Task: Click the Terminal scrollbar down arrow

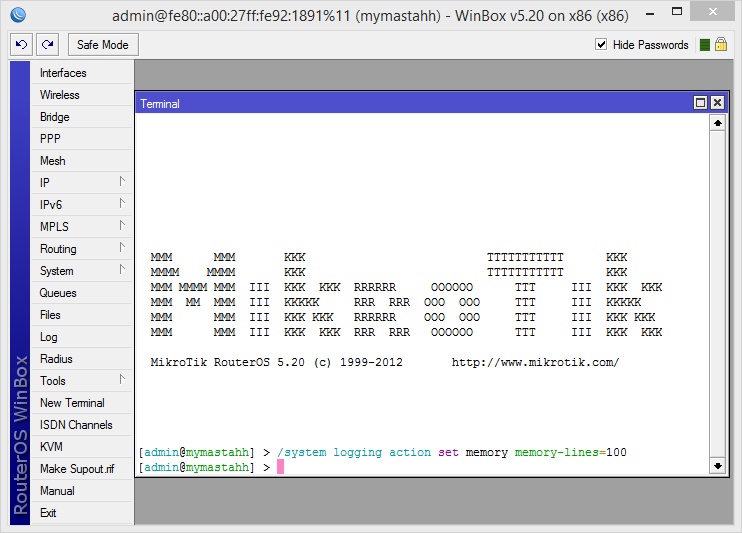Action: (718, 466)
